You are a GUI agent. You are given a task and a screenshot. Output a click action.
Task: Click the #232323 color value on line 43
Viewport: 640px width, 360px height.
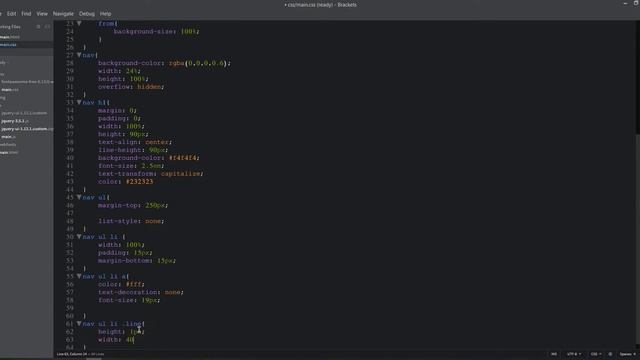click(140, 182)
